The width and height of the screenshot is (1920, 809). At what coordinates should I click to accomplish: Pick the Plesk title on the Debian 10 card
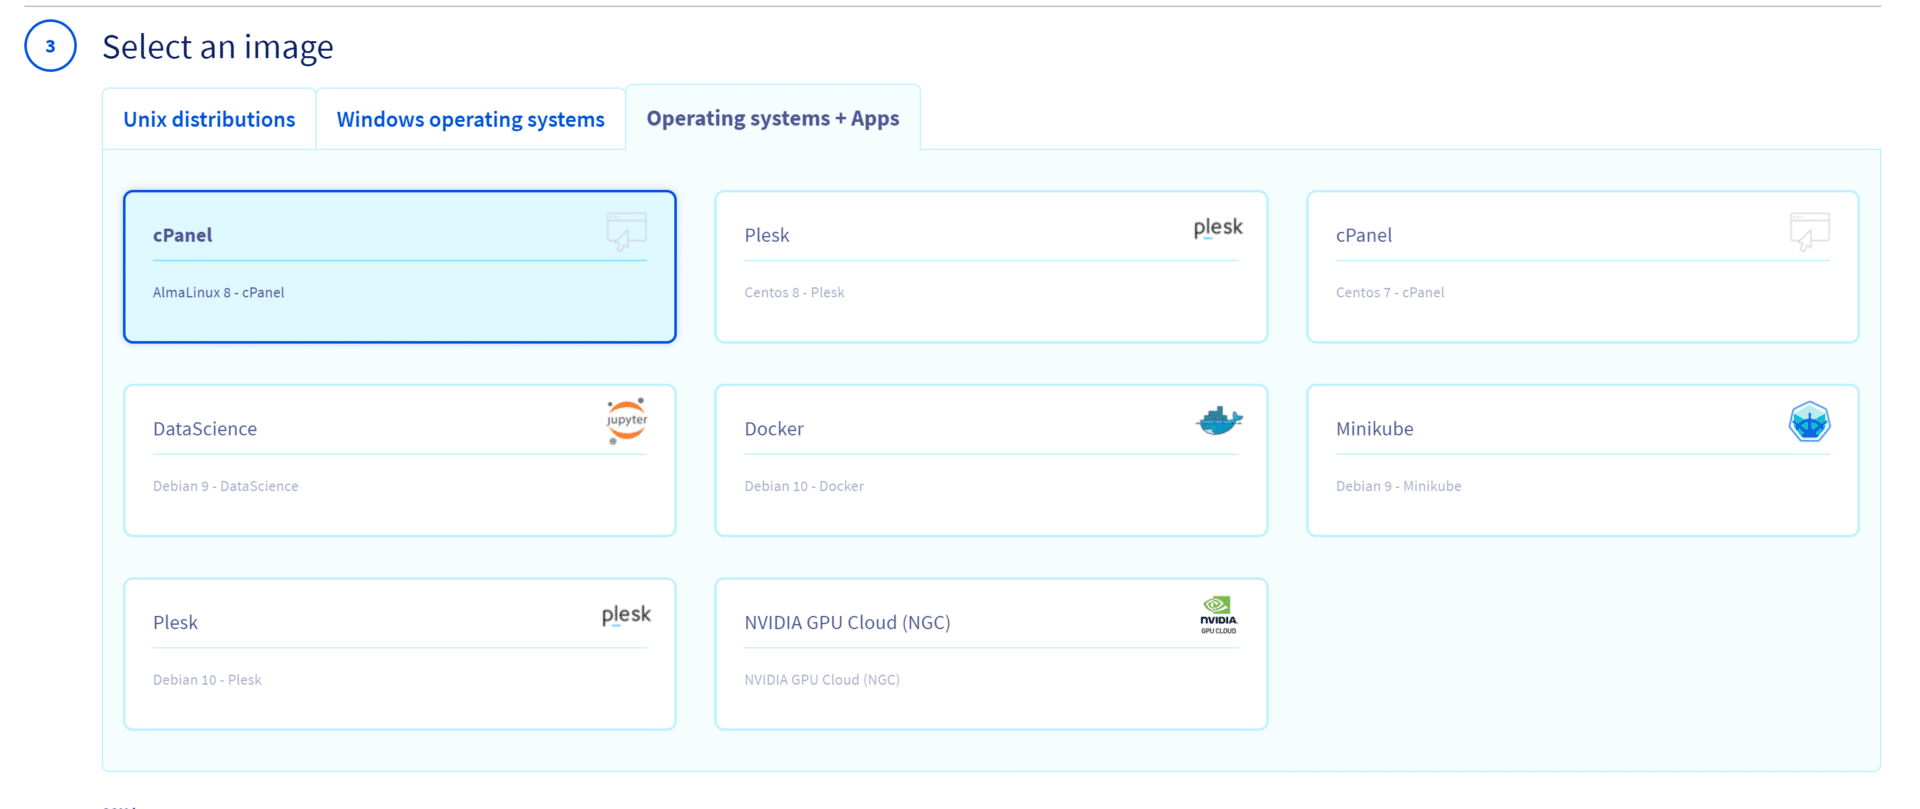click(x=176, y=623)
